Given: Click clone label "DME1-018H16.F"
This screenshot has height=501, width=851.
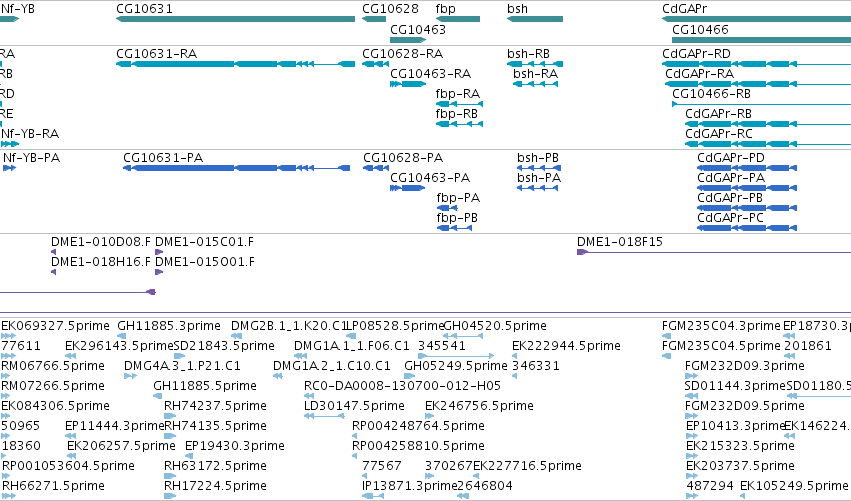Looking at the screenshot, I should coord(101,262).
